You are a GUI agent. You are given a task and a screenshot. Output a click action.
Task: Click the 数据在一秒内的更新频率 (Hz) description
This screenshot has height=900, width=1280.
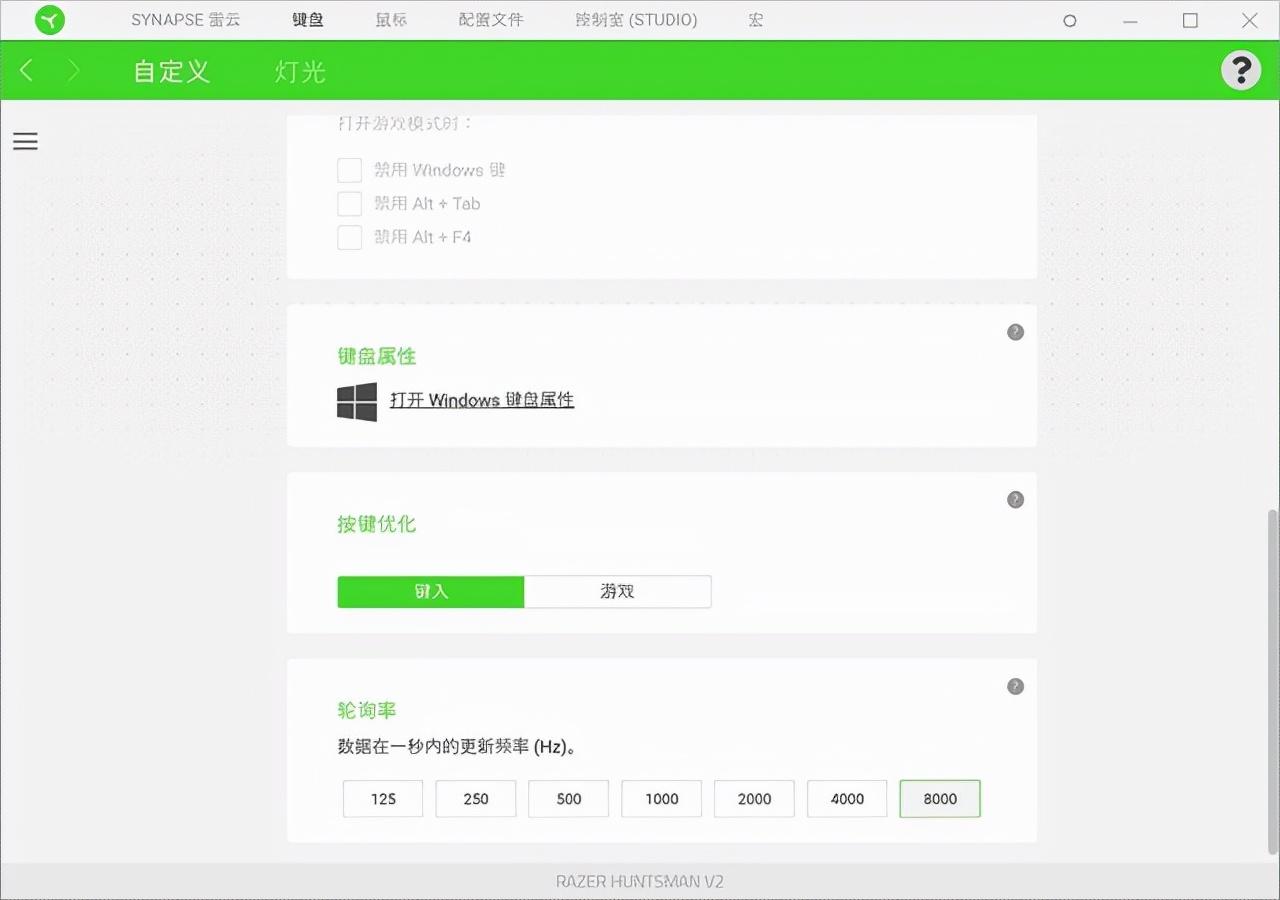tap(457, 746)
